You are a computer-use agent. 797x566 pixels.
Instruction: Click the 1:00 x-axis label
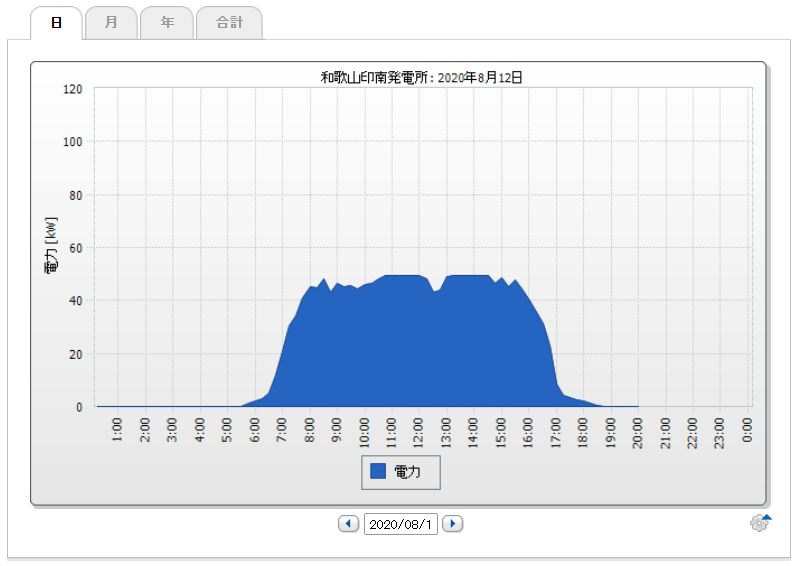117,430
